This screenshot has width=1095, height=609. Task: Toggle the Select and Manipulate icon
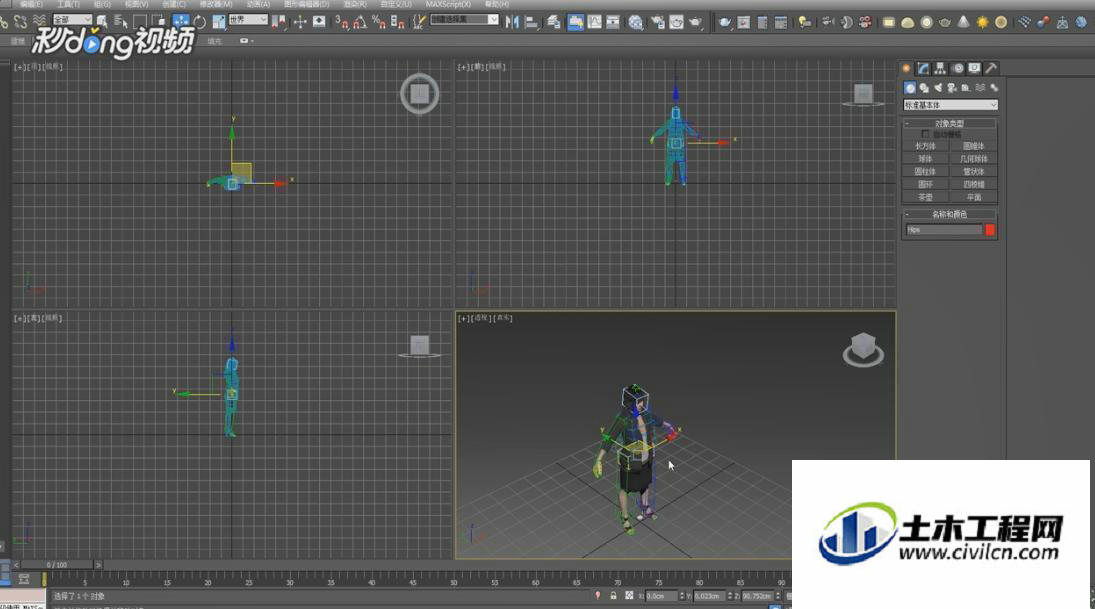click(300, 22)
